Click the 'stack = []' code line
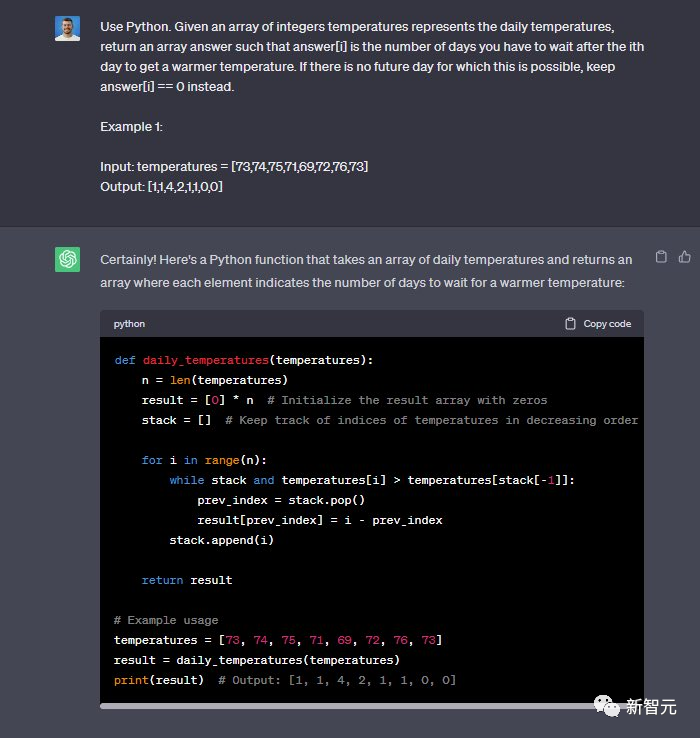The width and height of the screenshot is (700, 738). pyautogui.click(x=177, y=420)
